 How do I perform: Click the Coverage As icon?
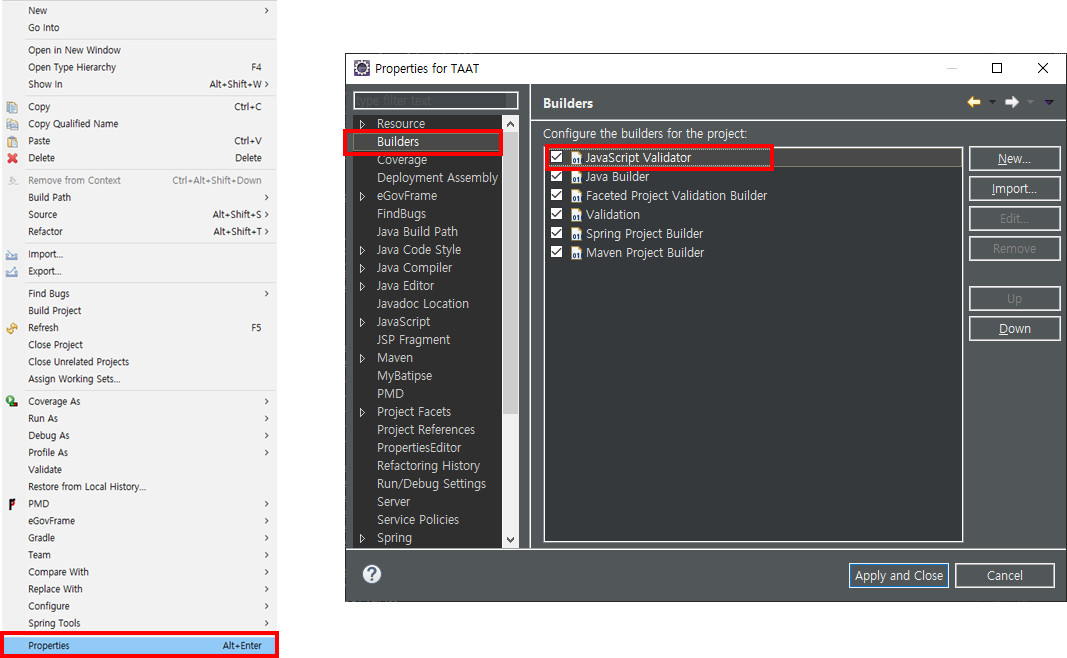pos(10,400)
